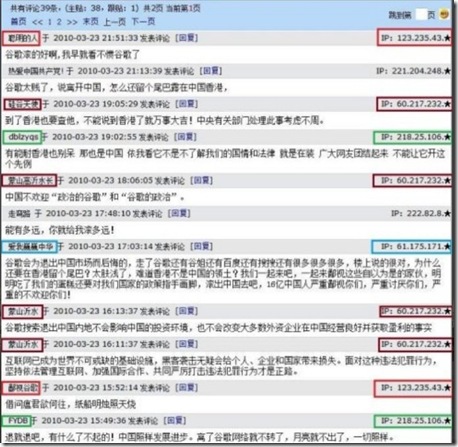The image size is (458, 447).
Task: Reply to dblzyqs's 19:02:55 comment
Action: coord(185,137)
